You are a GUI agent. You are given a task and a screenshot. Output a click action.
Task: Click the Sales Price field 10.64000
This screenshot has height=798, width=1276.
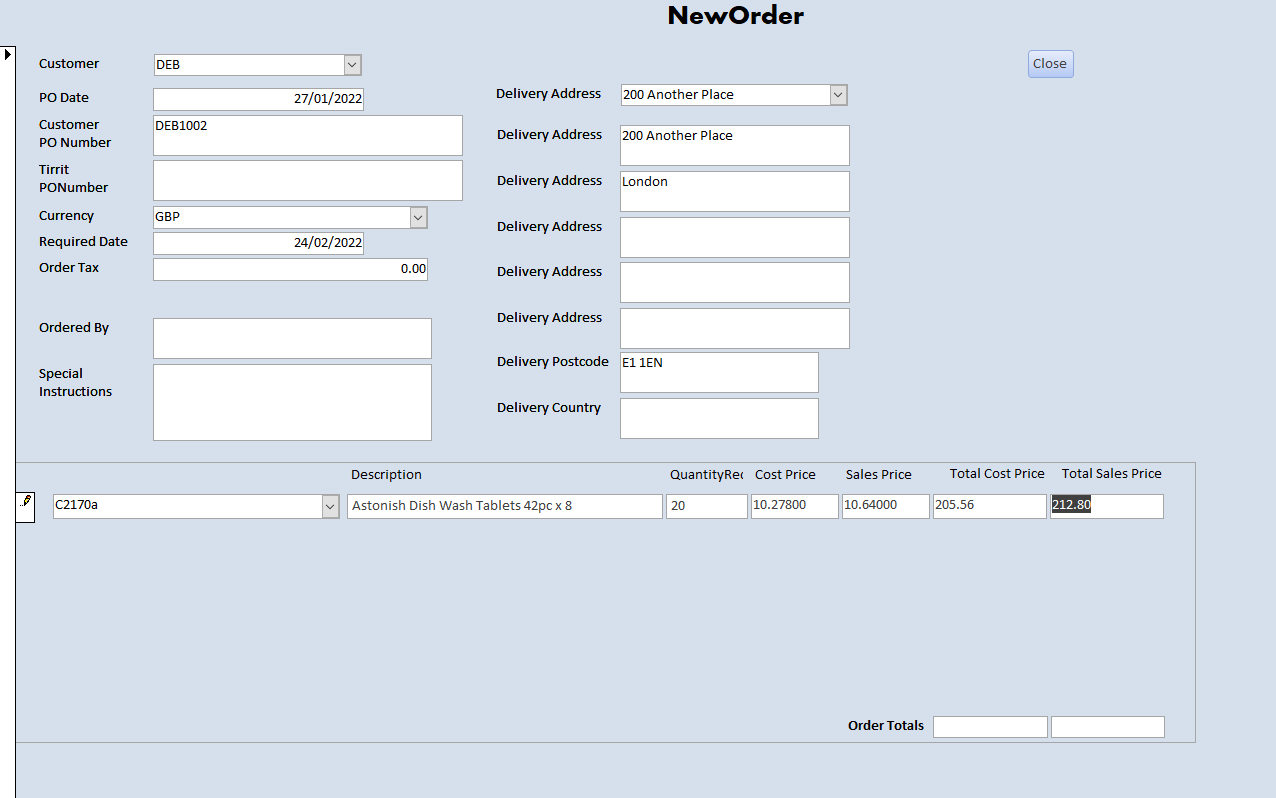886,506
